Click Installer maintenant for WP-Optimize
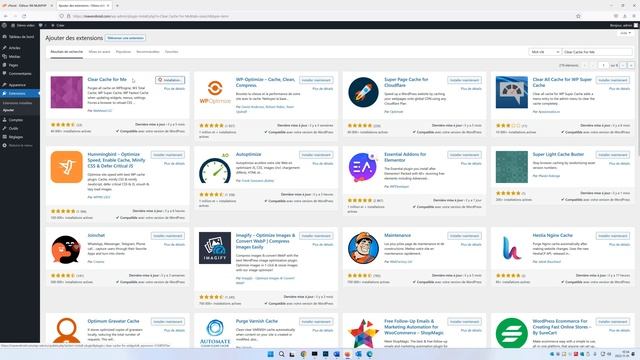This screenshot has height=360, width=640. 316,80
